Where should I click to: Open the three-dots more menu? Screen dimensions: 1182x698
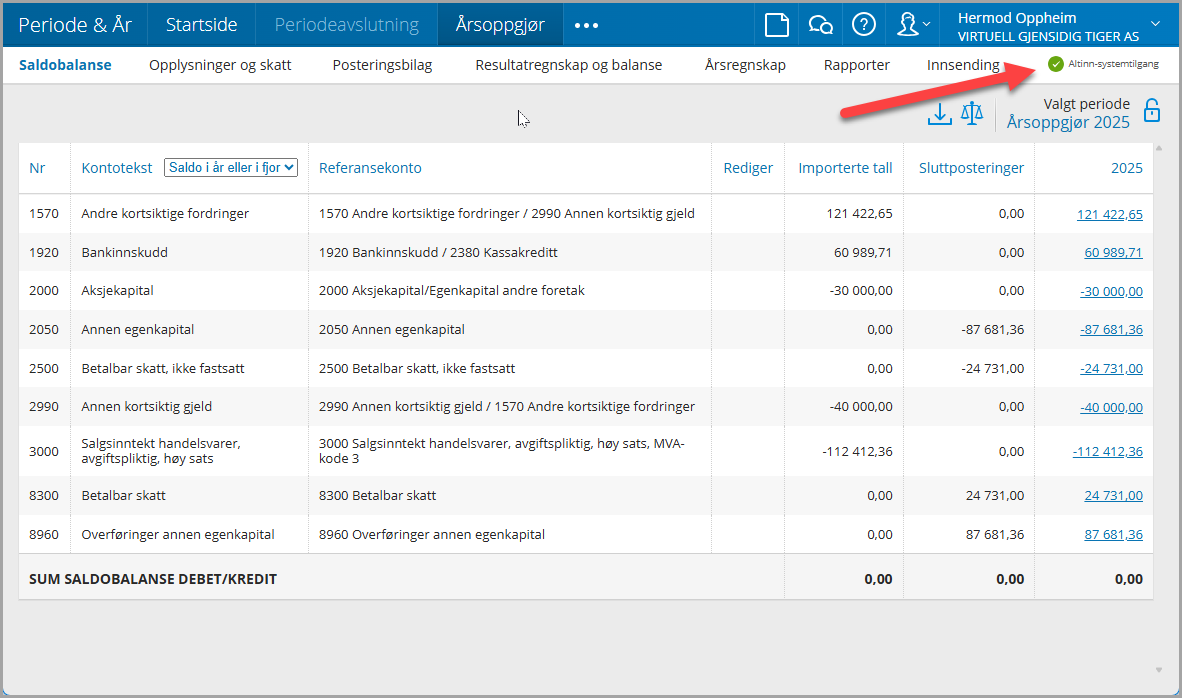586,25
